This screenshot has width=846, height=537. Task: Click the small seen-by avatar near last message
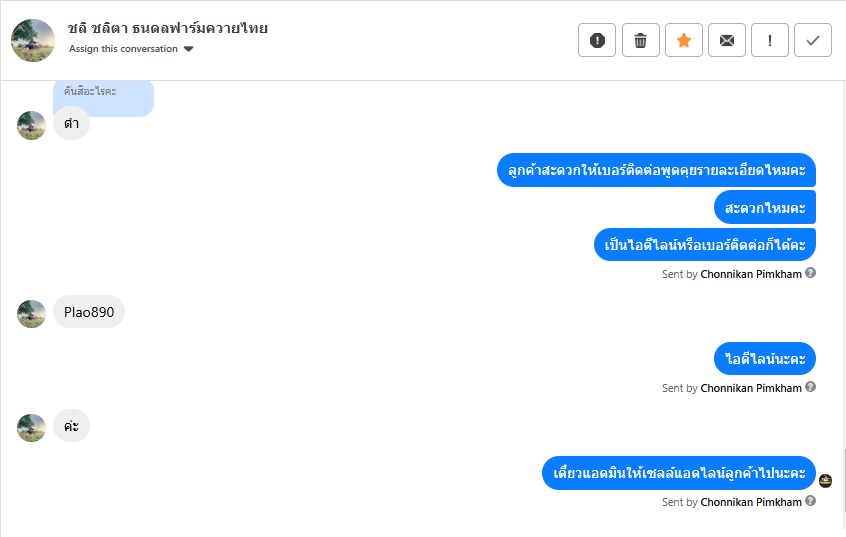(825, 480)
